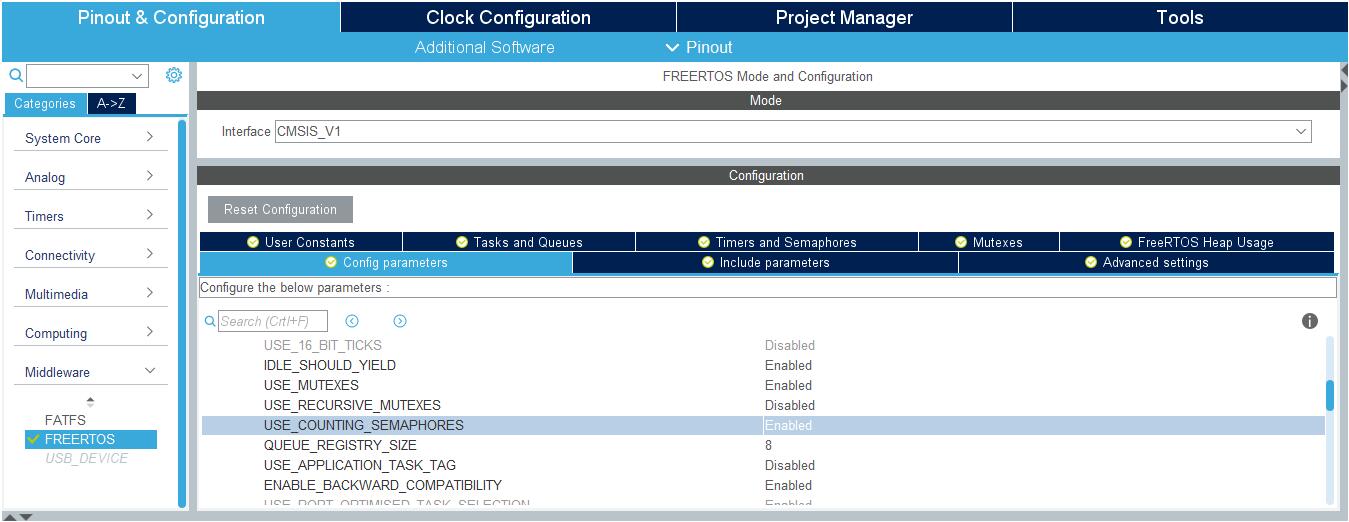
Task: Expand the Multimedia category
Action: 149,293
